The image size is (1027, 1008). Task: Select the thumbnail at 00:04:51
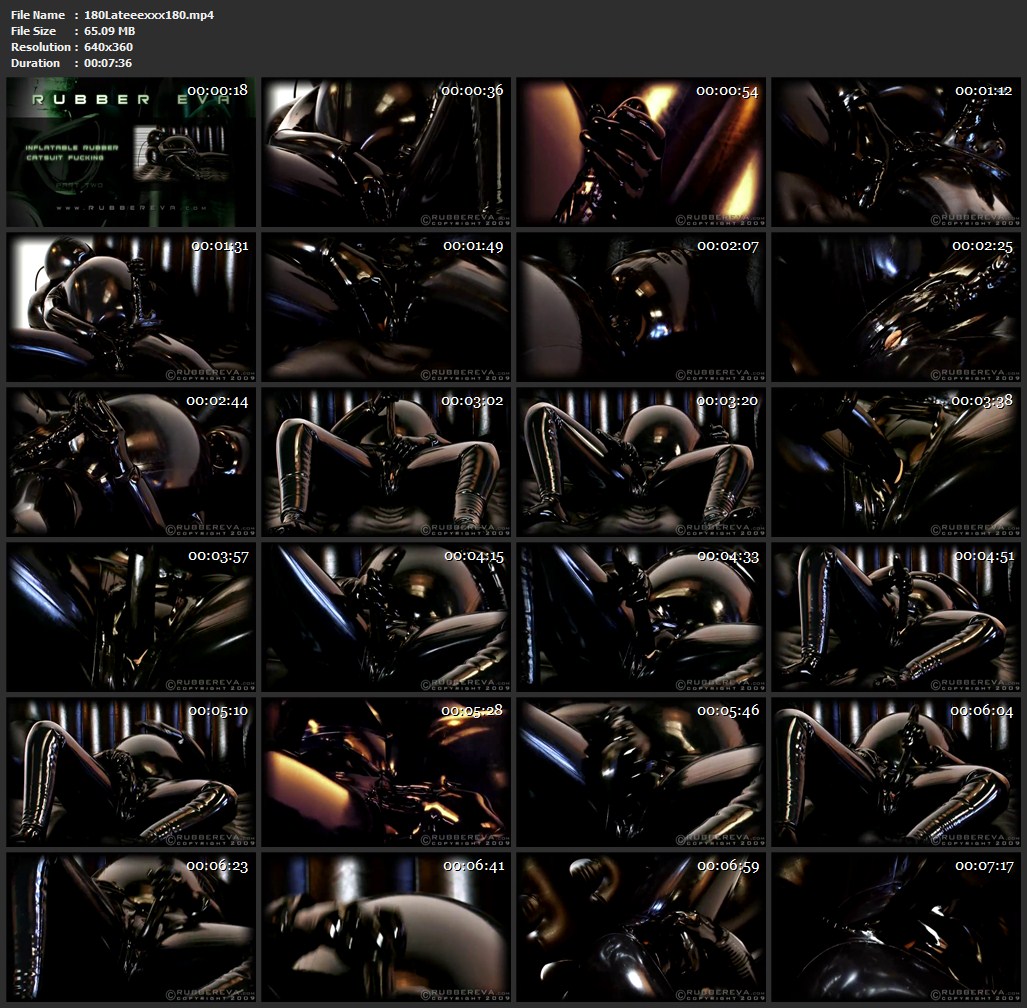(x=896, y=617)
